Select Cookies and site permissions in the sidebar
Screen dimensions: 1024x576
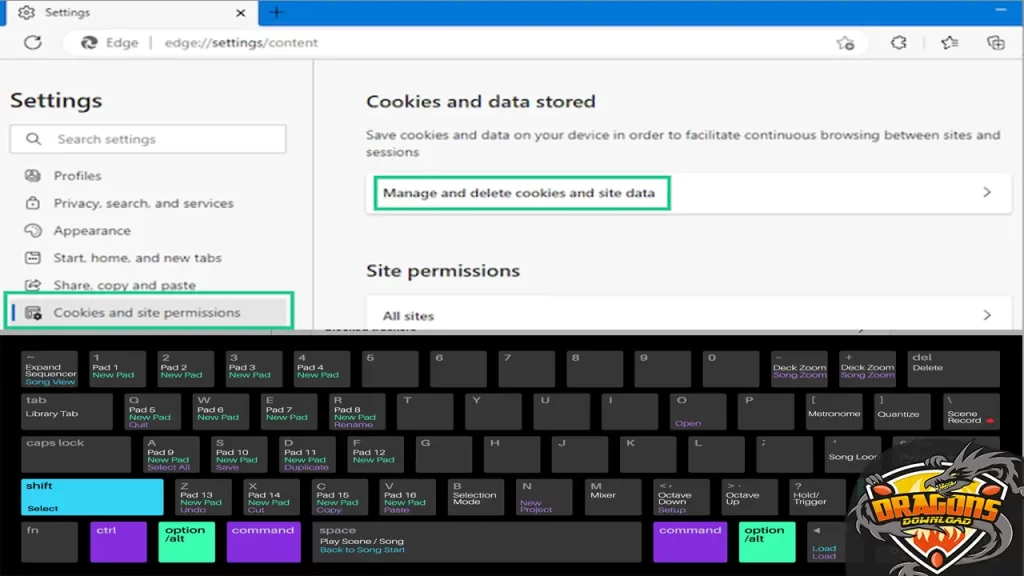(147, 313)
